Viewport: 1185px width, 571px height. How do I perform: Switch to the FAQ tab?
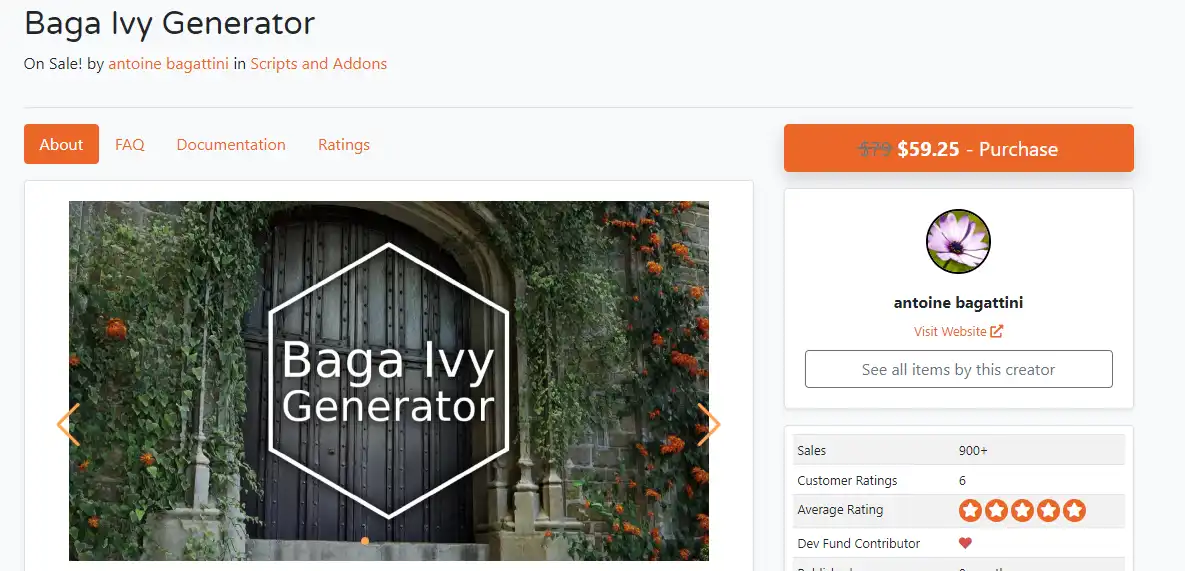[129, 144]
